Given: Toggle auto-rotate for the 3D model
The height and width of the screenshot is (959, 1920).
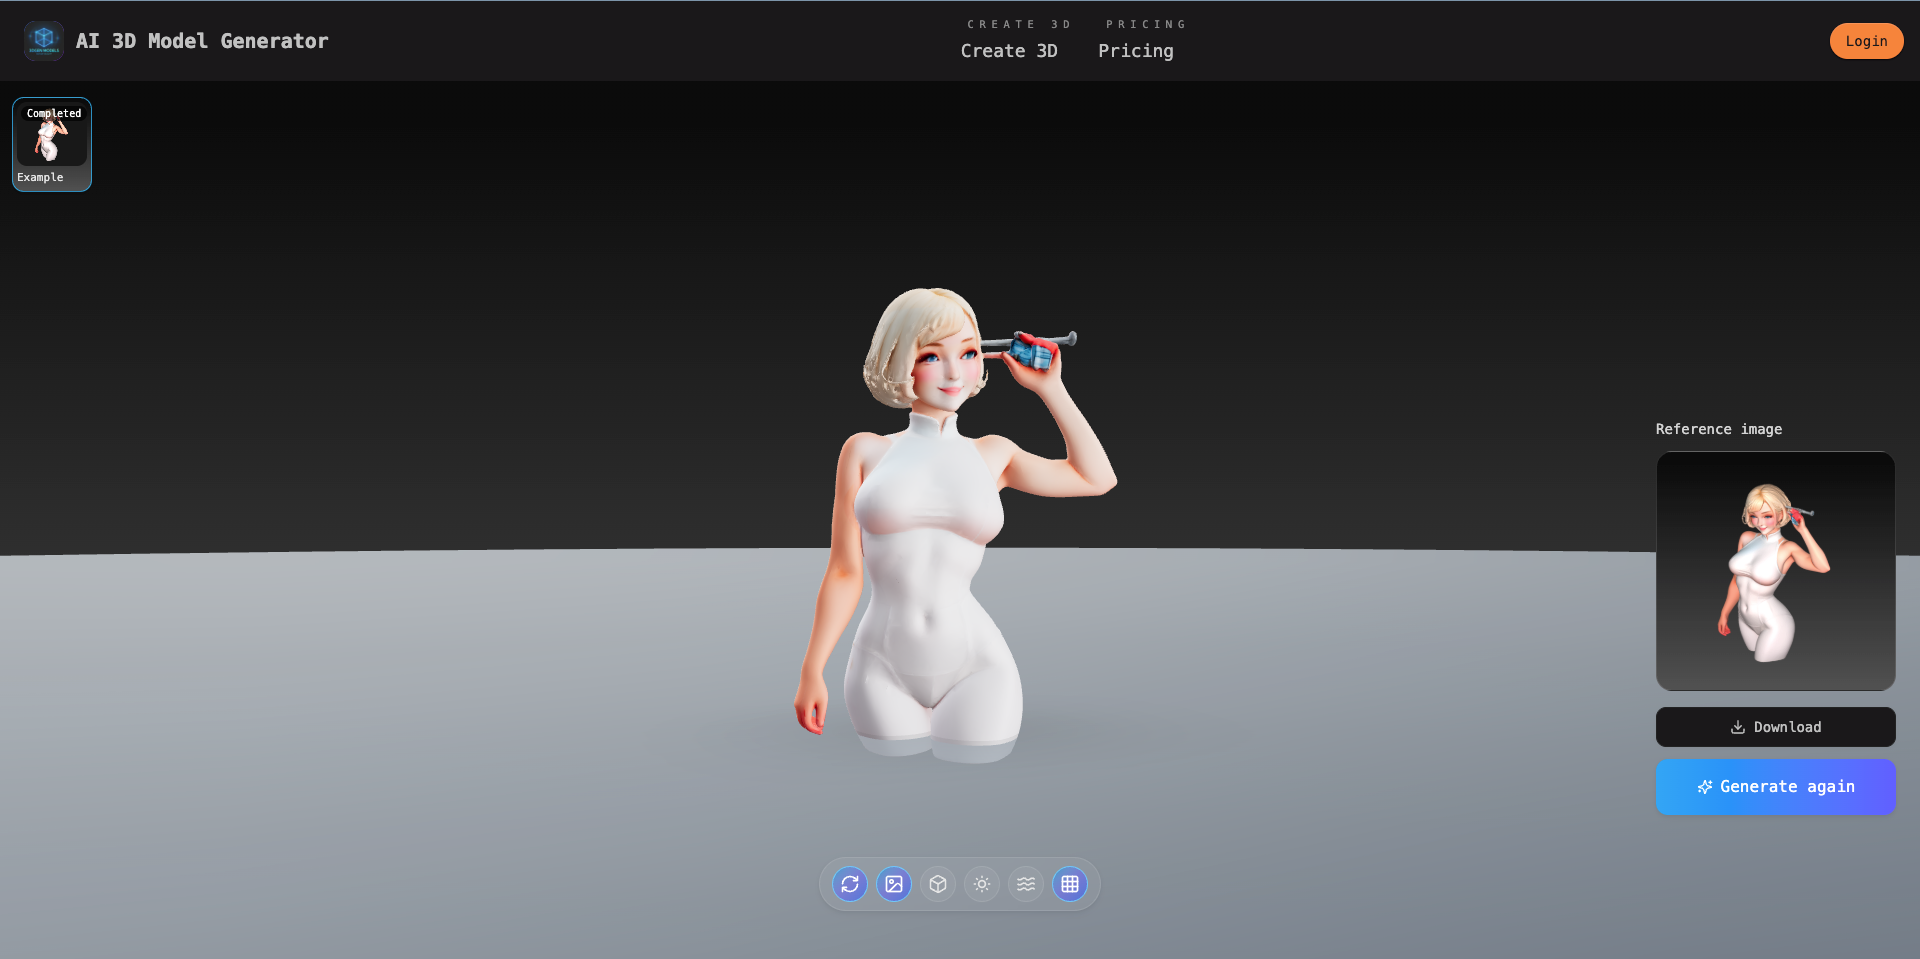Looking at the screenshot, I should (849, 884).
